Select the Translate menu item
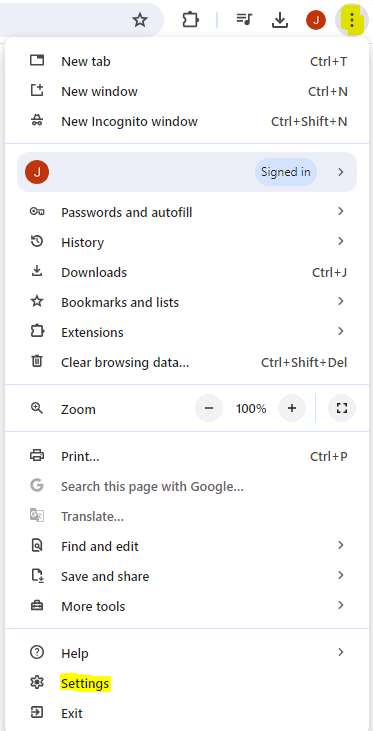 [186, 516]
